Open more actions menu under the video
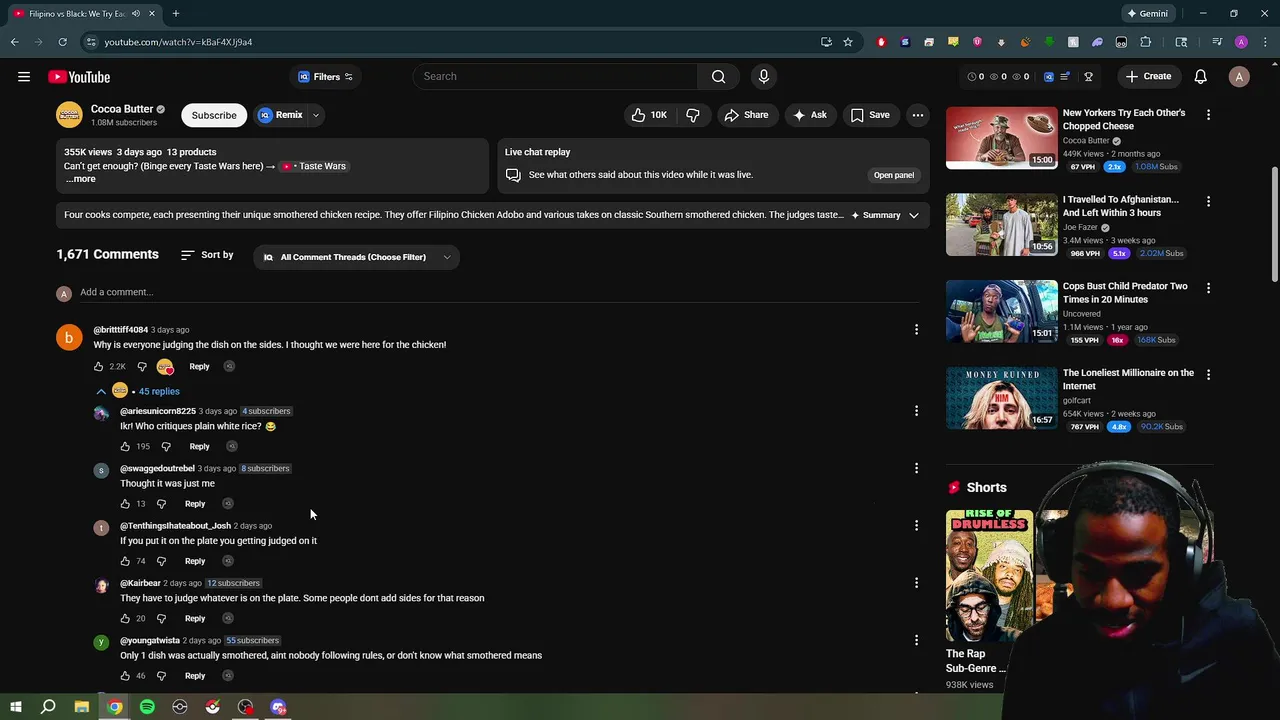The width and height of the screenshot is (1280, 720). (917, 115)
